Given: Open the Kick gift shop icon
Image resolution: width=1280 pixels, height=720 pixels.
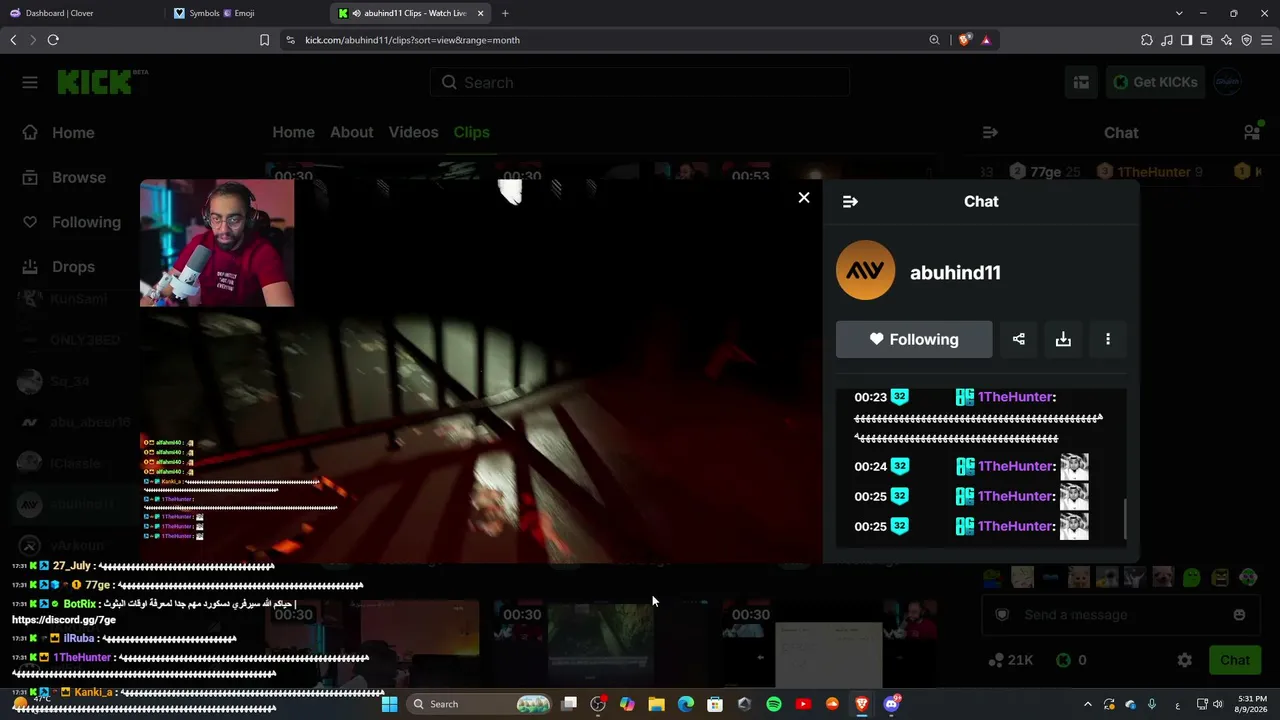Looking at the screenshot, I should pos(1081,82).
